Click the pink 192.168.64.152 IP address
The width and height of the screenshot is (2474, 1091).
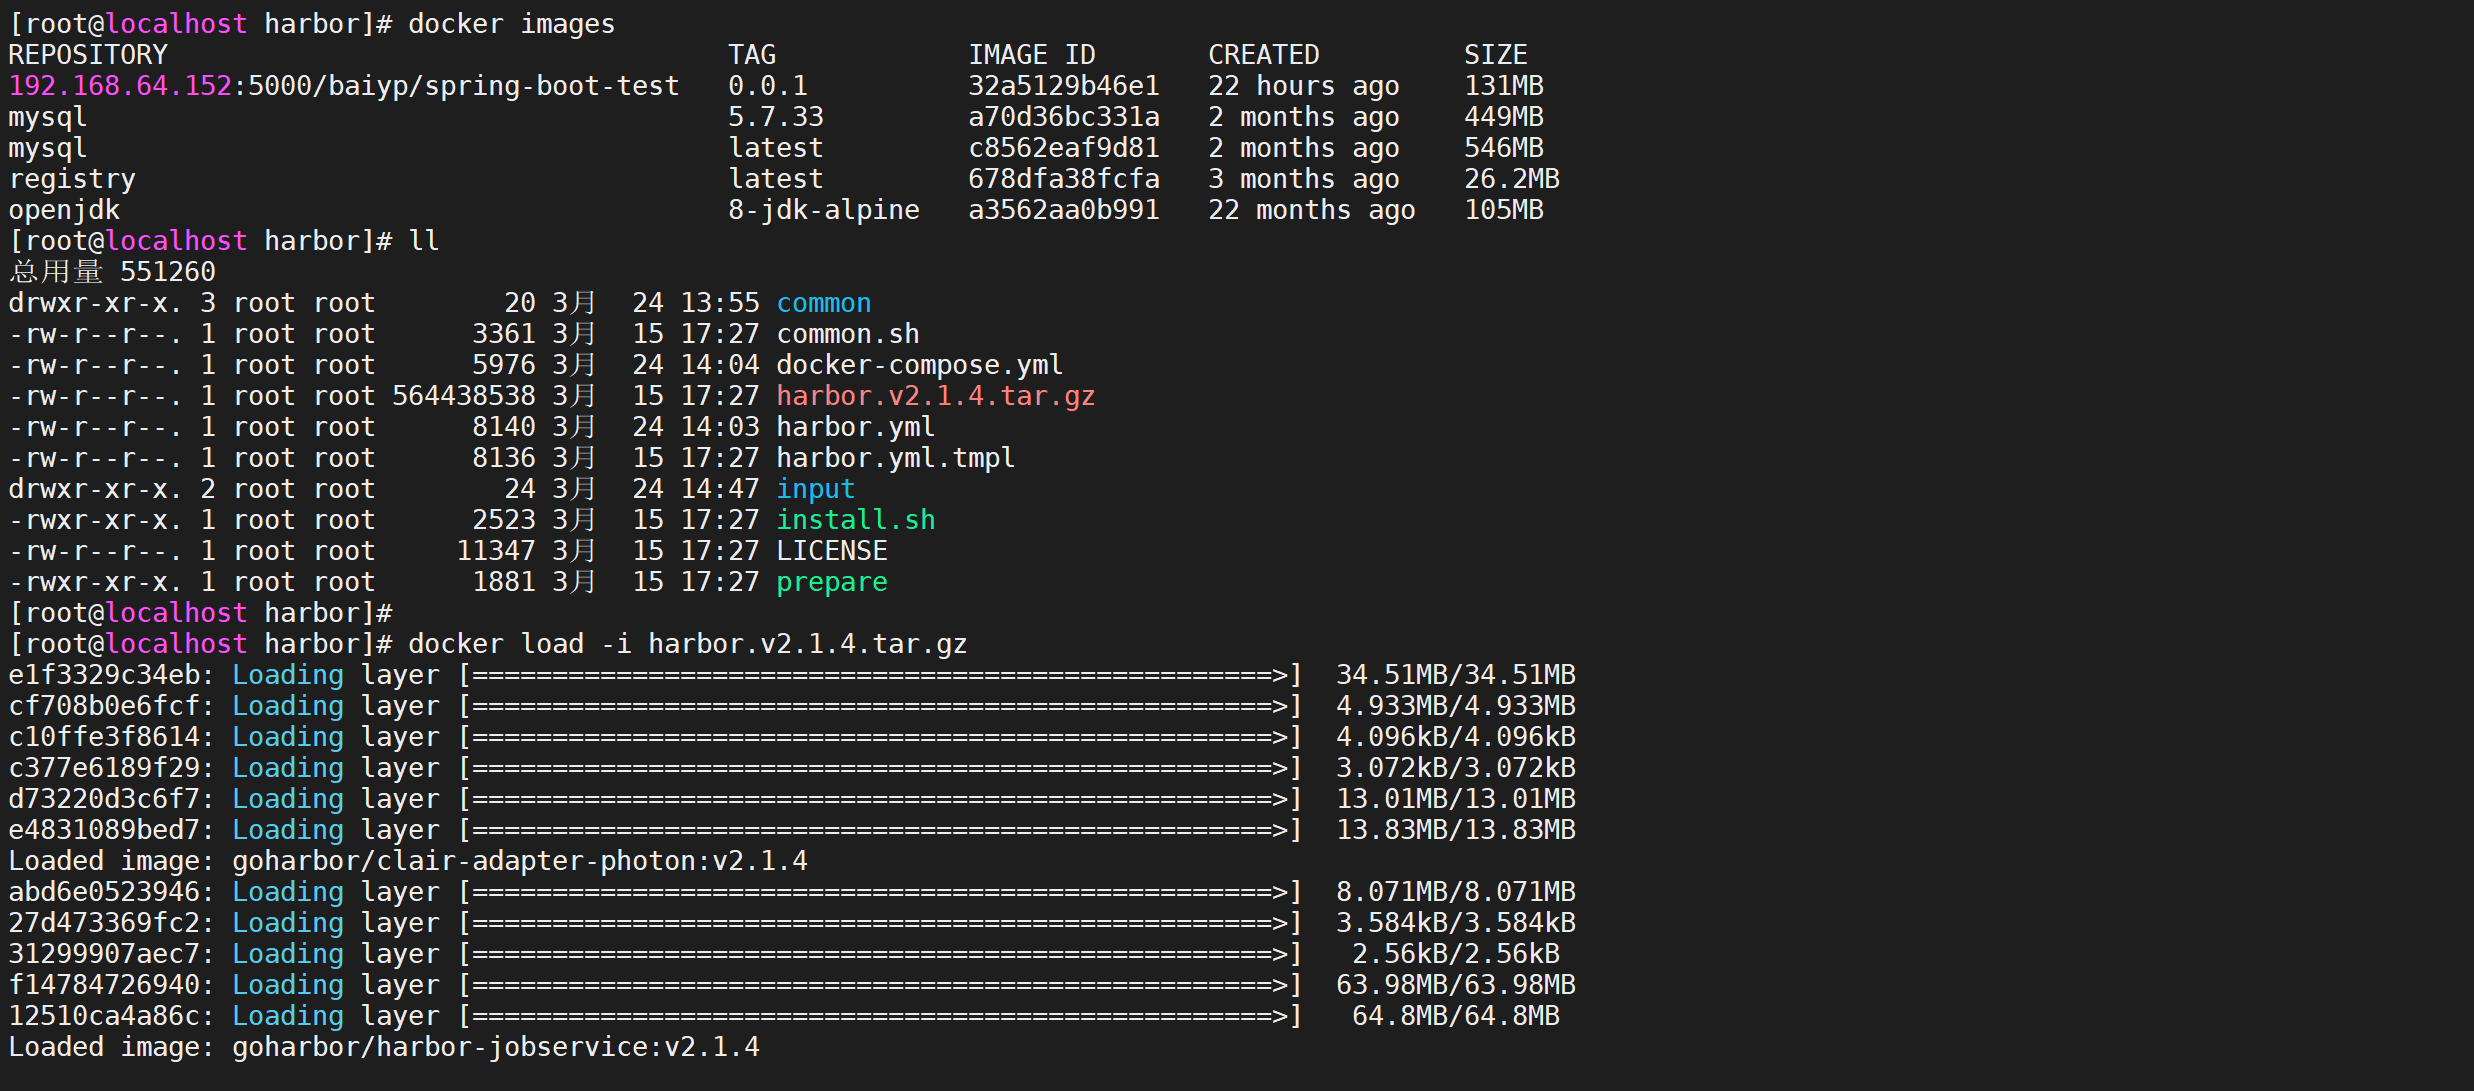pyautogui.click(x=120, y=86)
